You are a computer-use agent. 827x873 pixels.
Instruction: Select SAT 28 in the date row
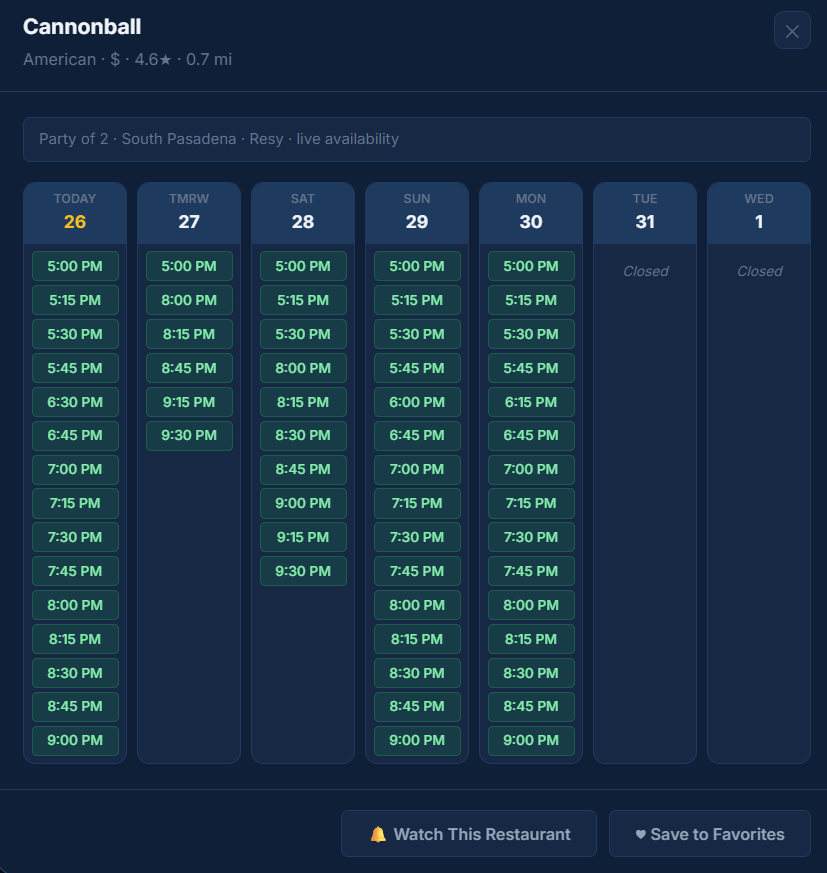pyautogui.click(x=302, y=211)
